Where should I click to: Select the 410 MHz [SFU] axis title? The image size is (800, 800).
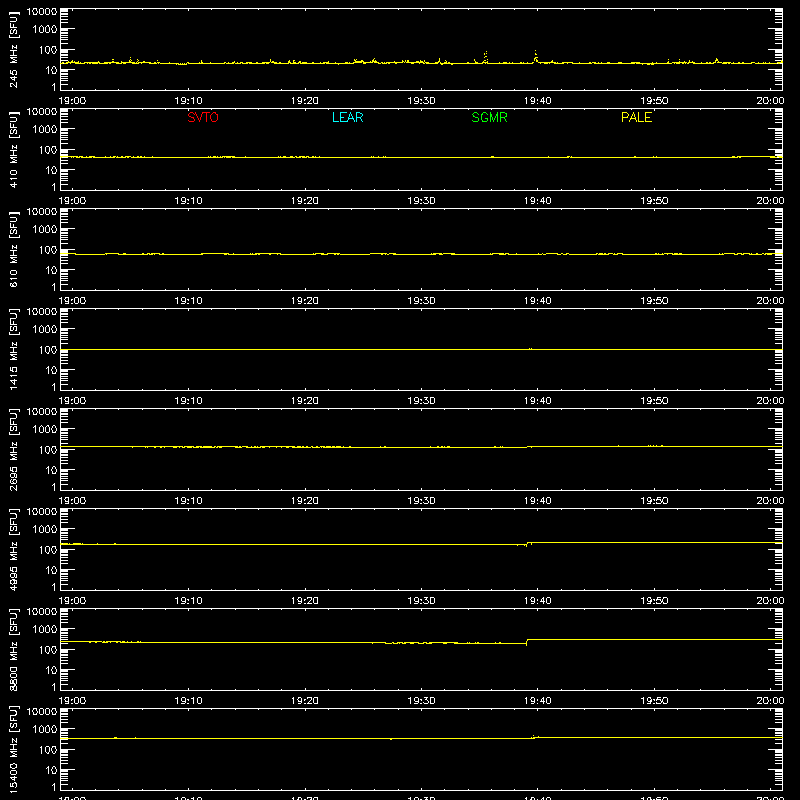coord(14,149)
